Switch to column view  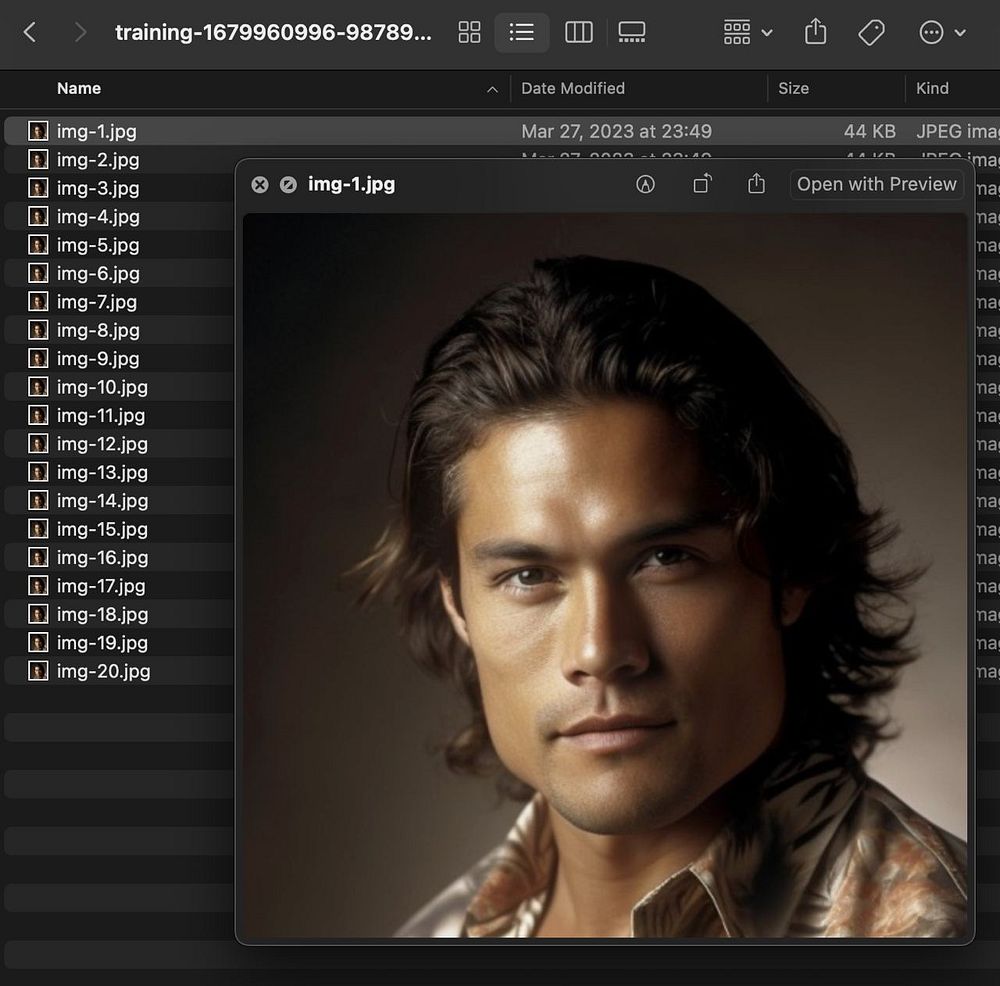(x=579, y=33)
